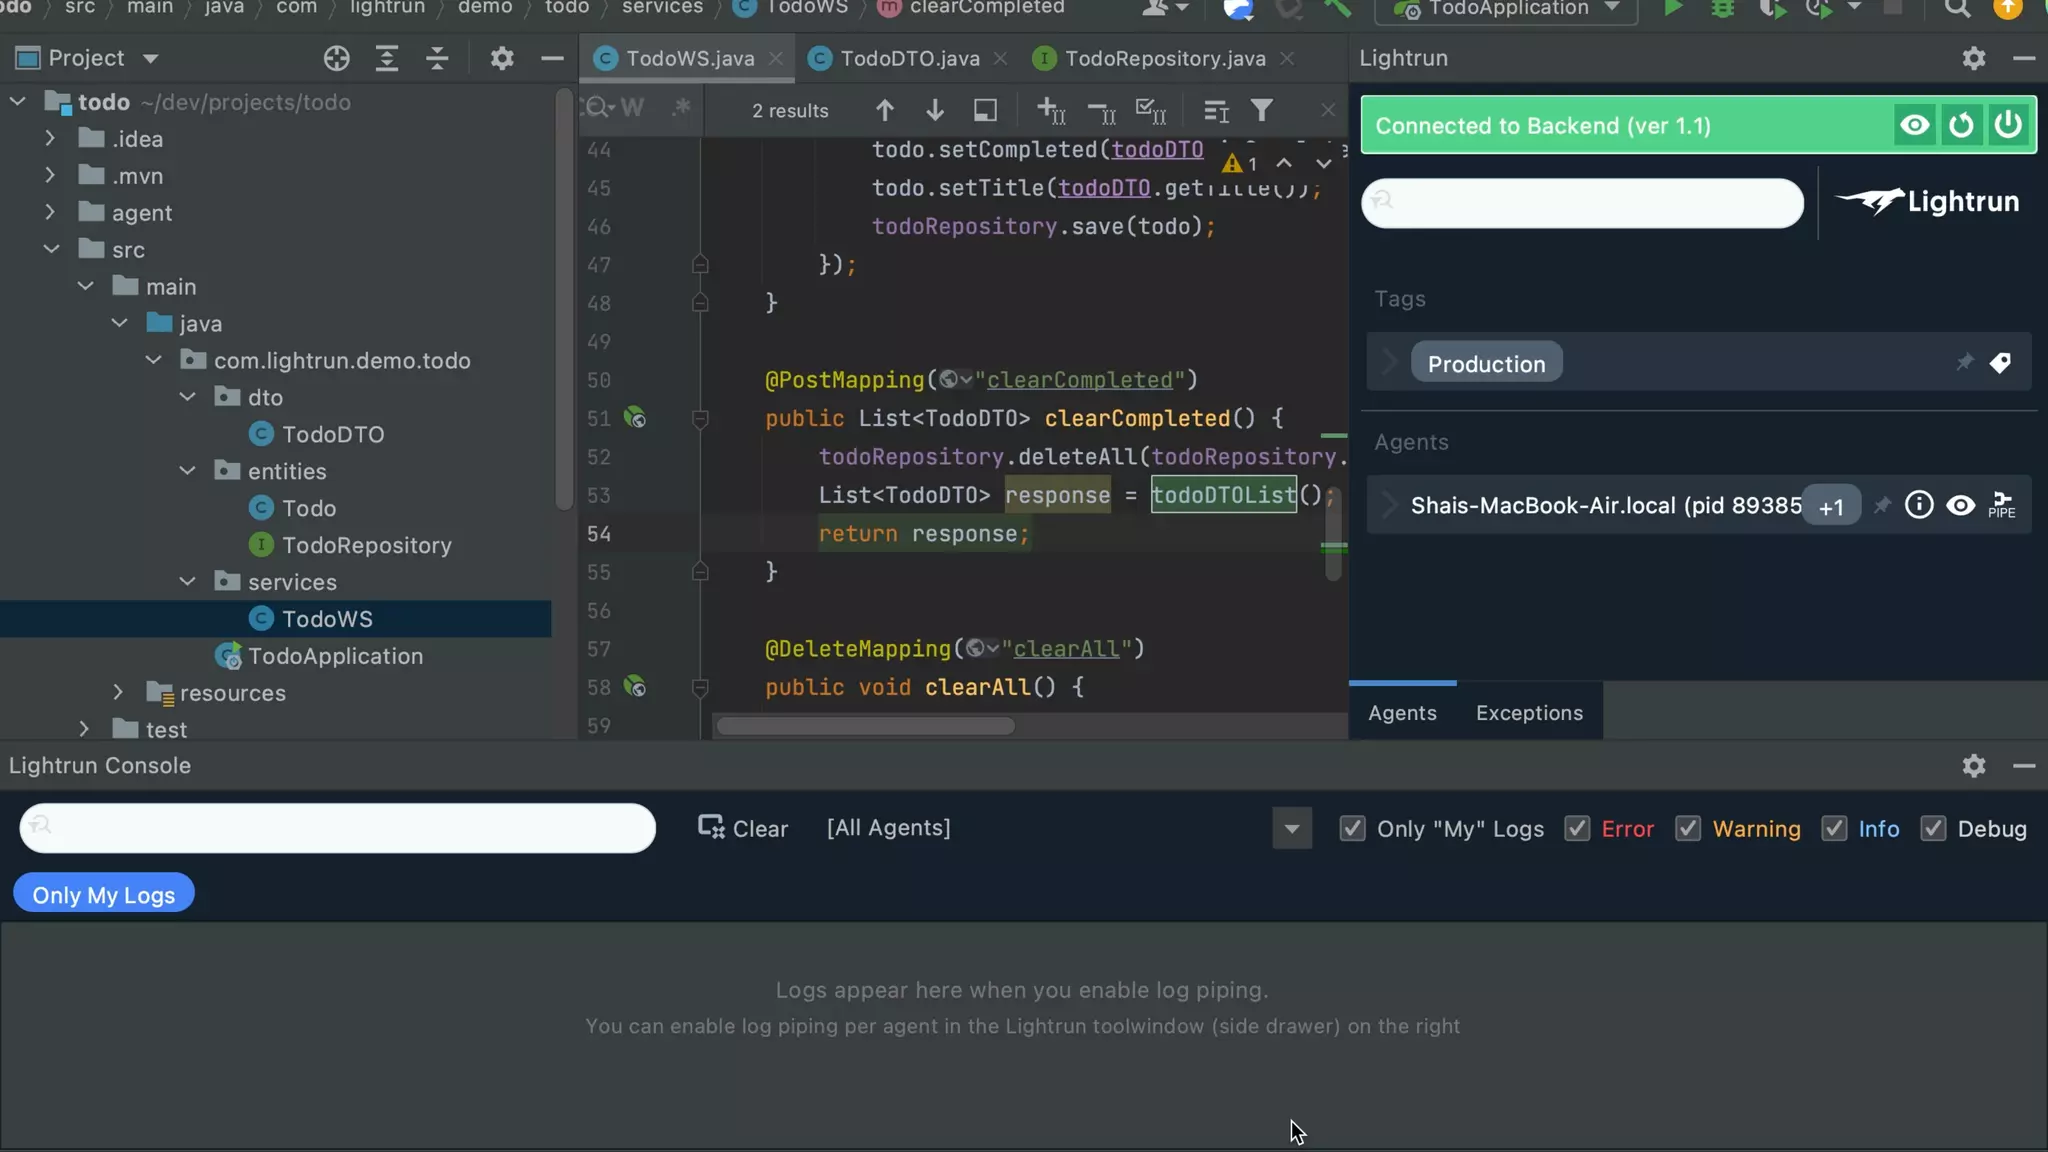Expand the agent folder
2048x1152 pixels.
[x=50, y=212]
